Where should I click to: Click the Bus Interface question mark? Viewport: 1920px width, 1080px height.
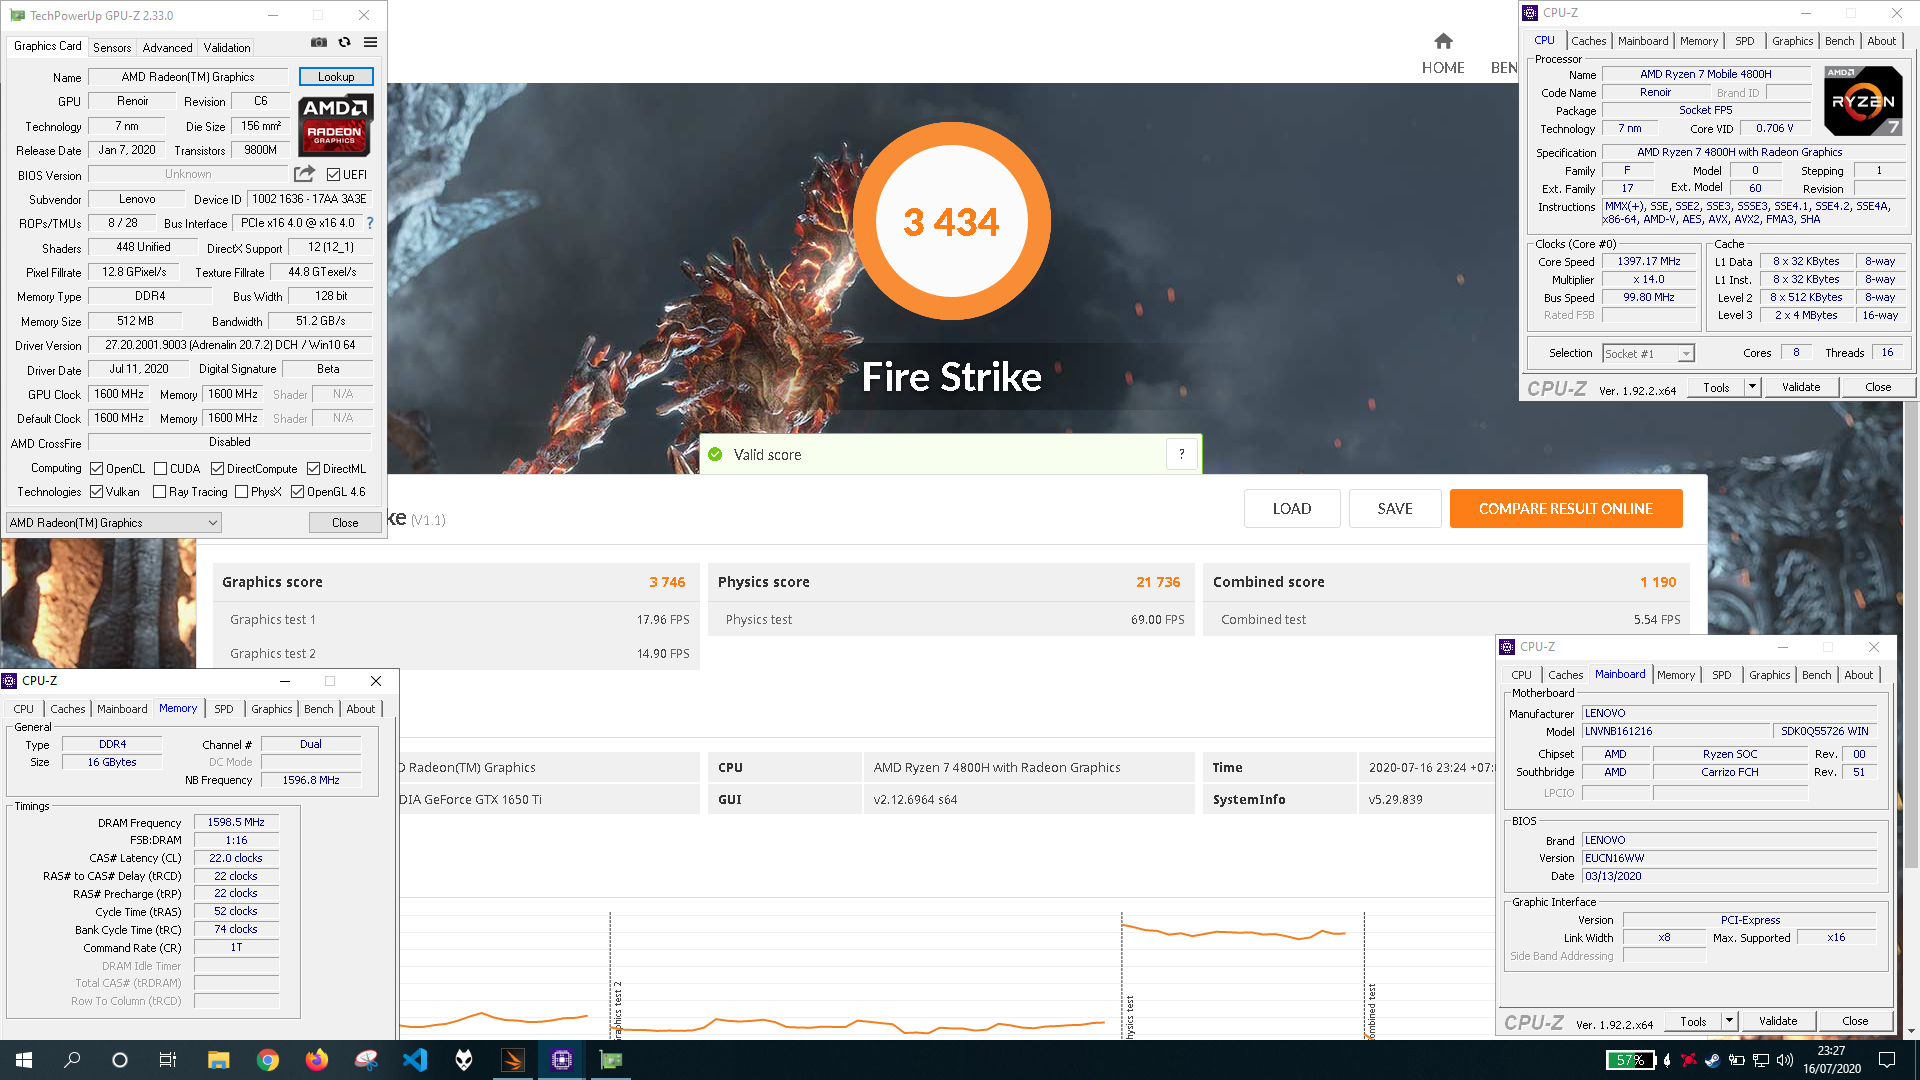click(x=370, y=223)
